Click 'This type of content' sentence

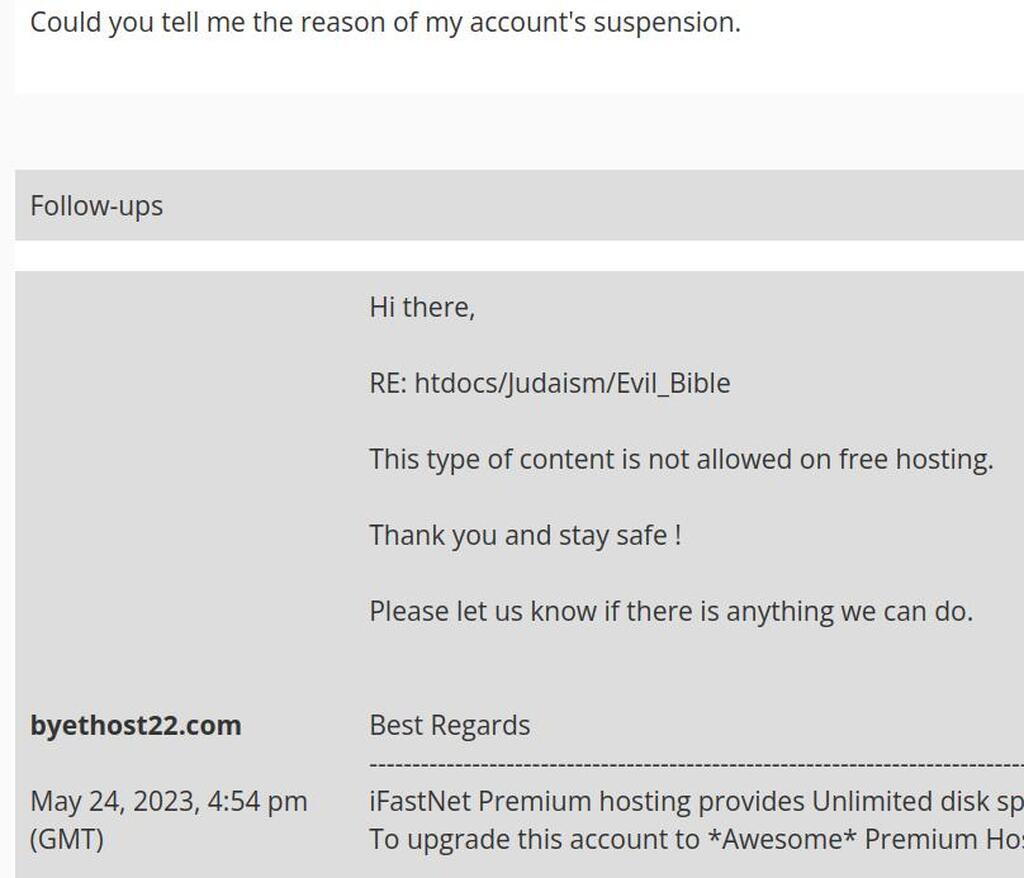pyautogui.click(x=681, y=459)
